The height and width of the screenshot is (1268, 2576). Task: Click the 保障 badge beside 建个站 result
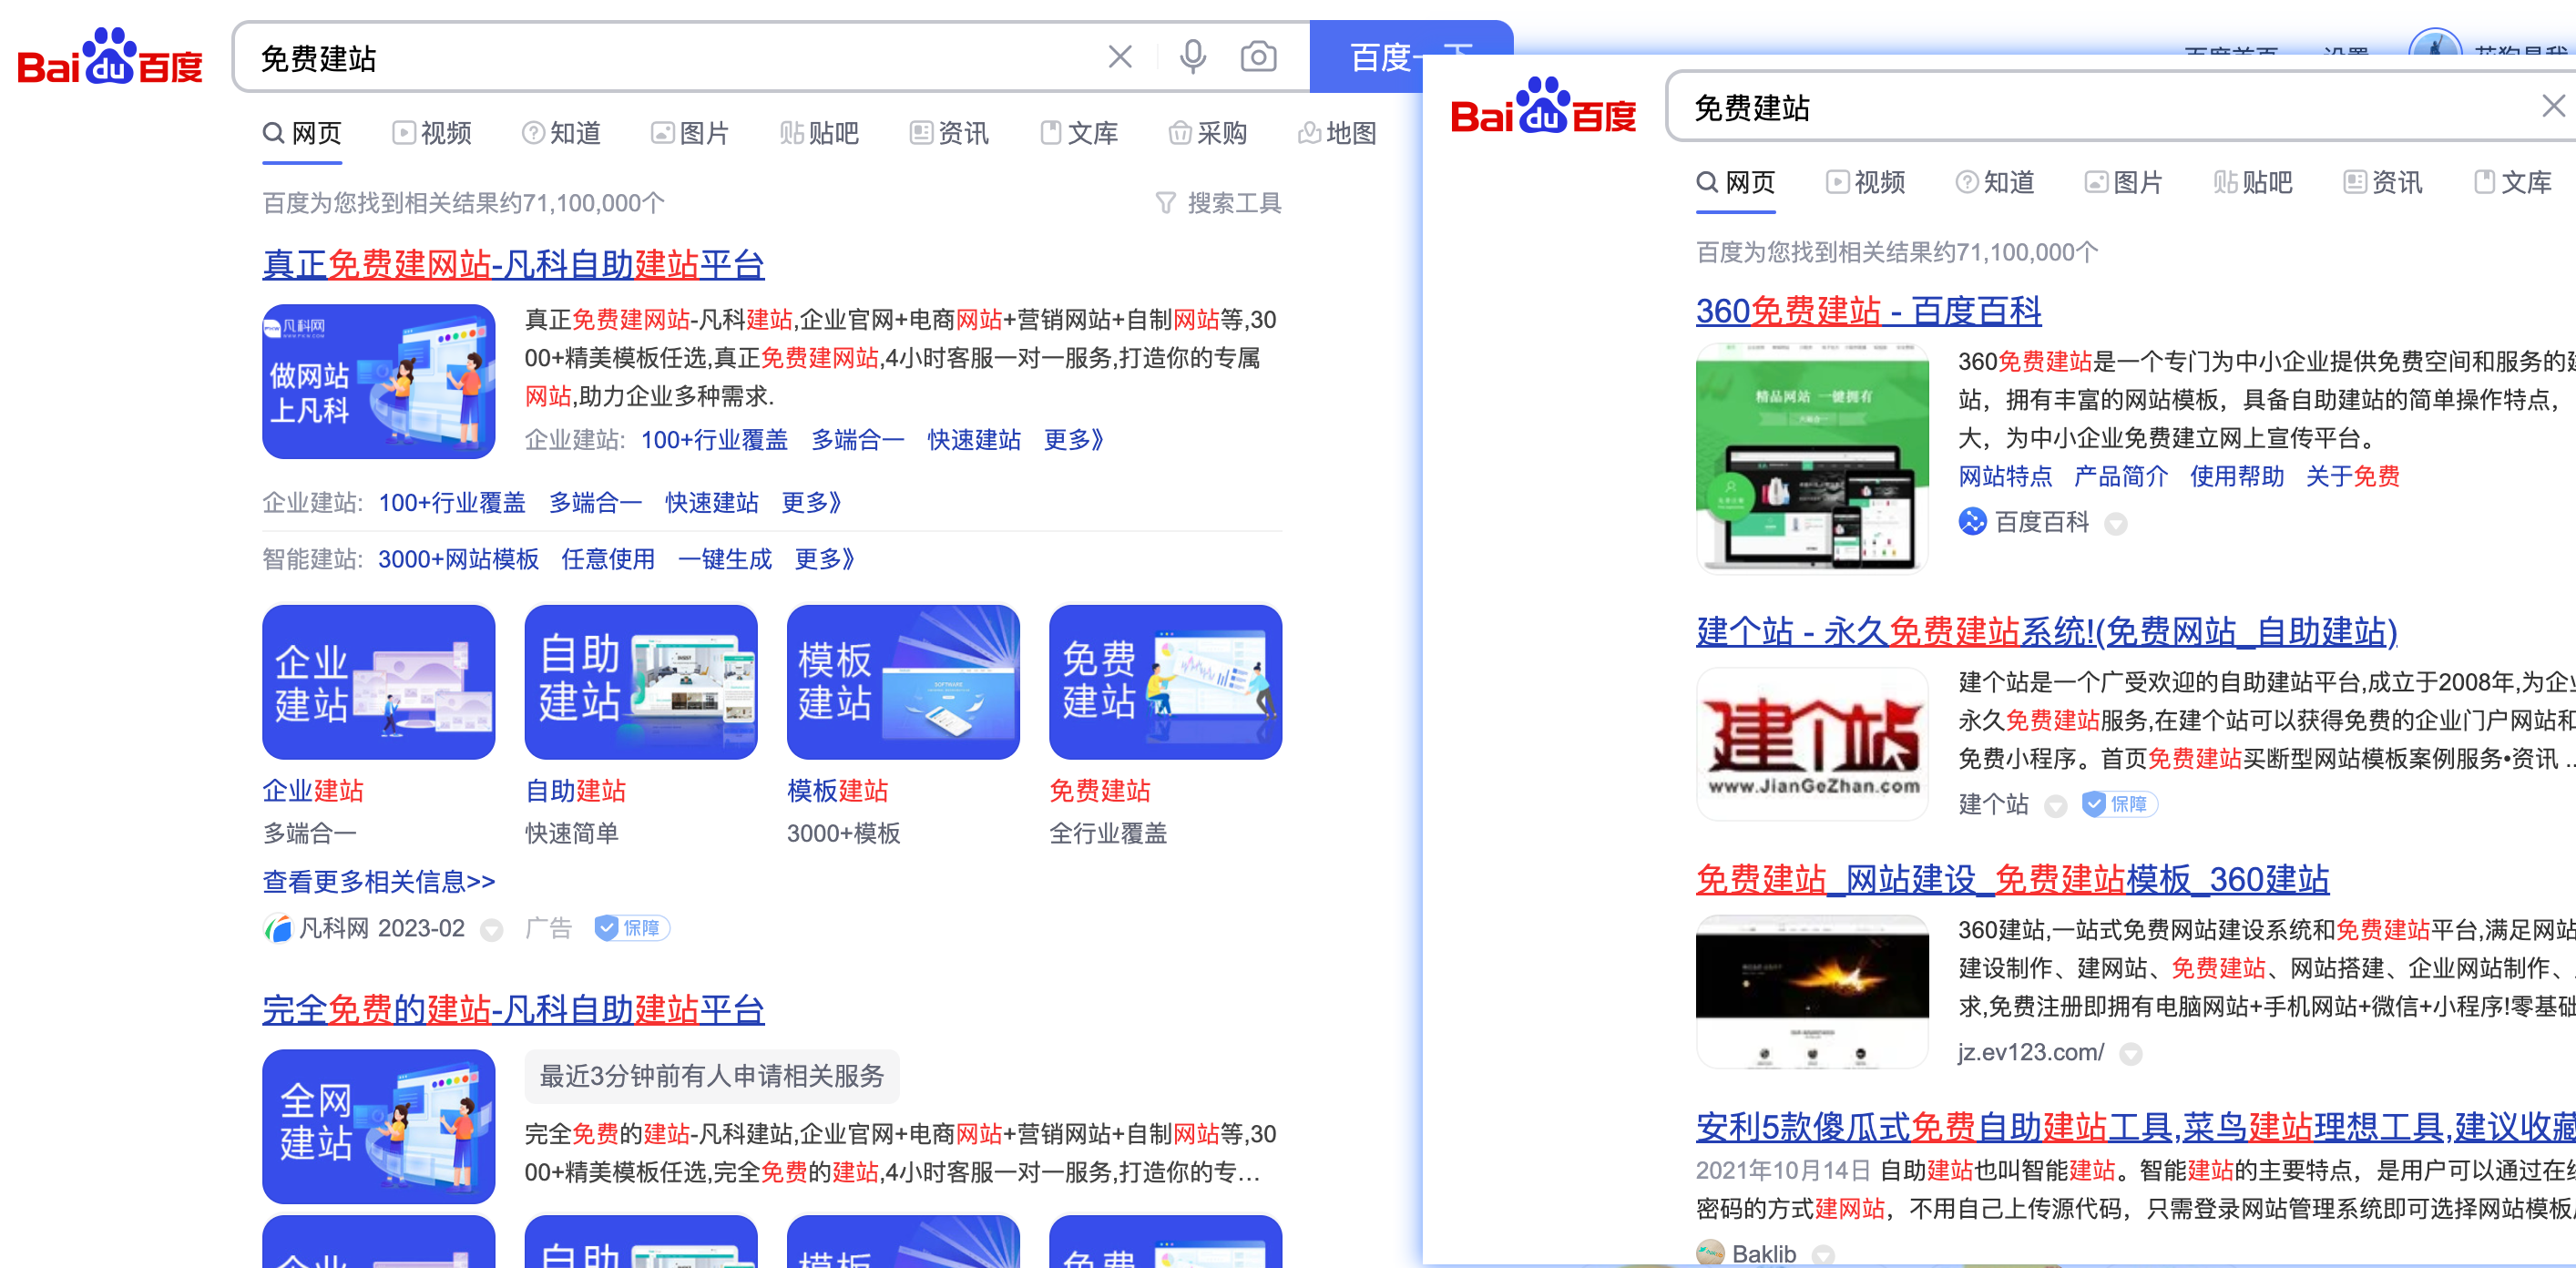(2119, 804)
